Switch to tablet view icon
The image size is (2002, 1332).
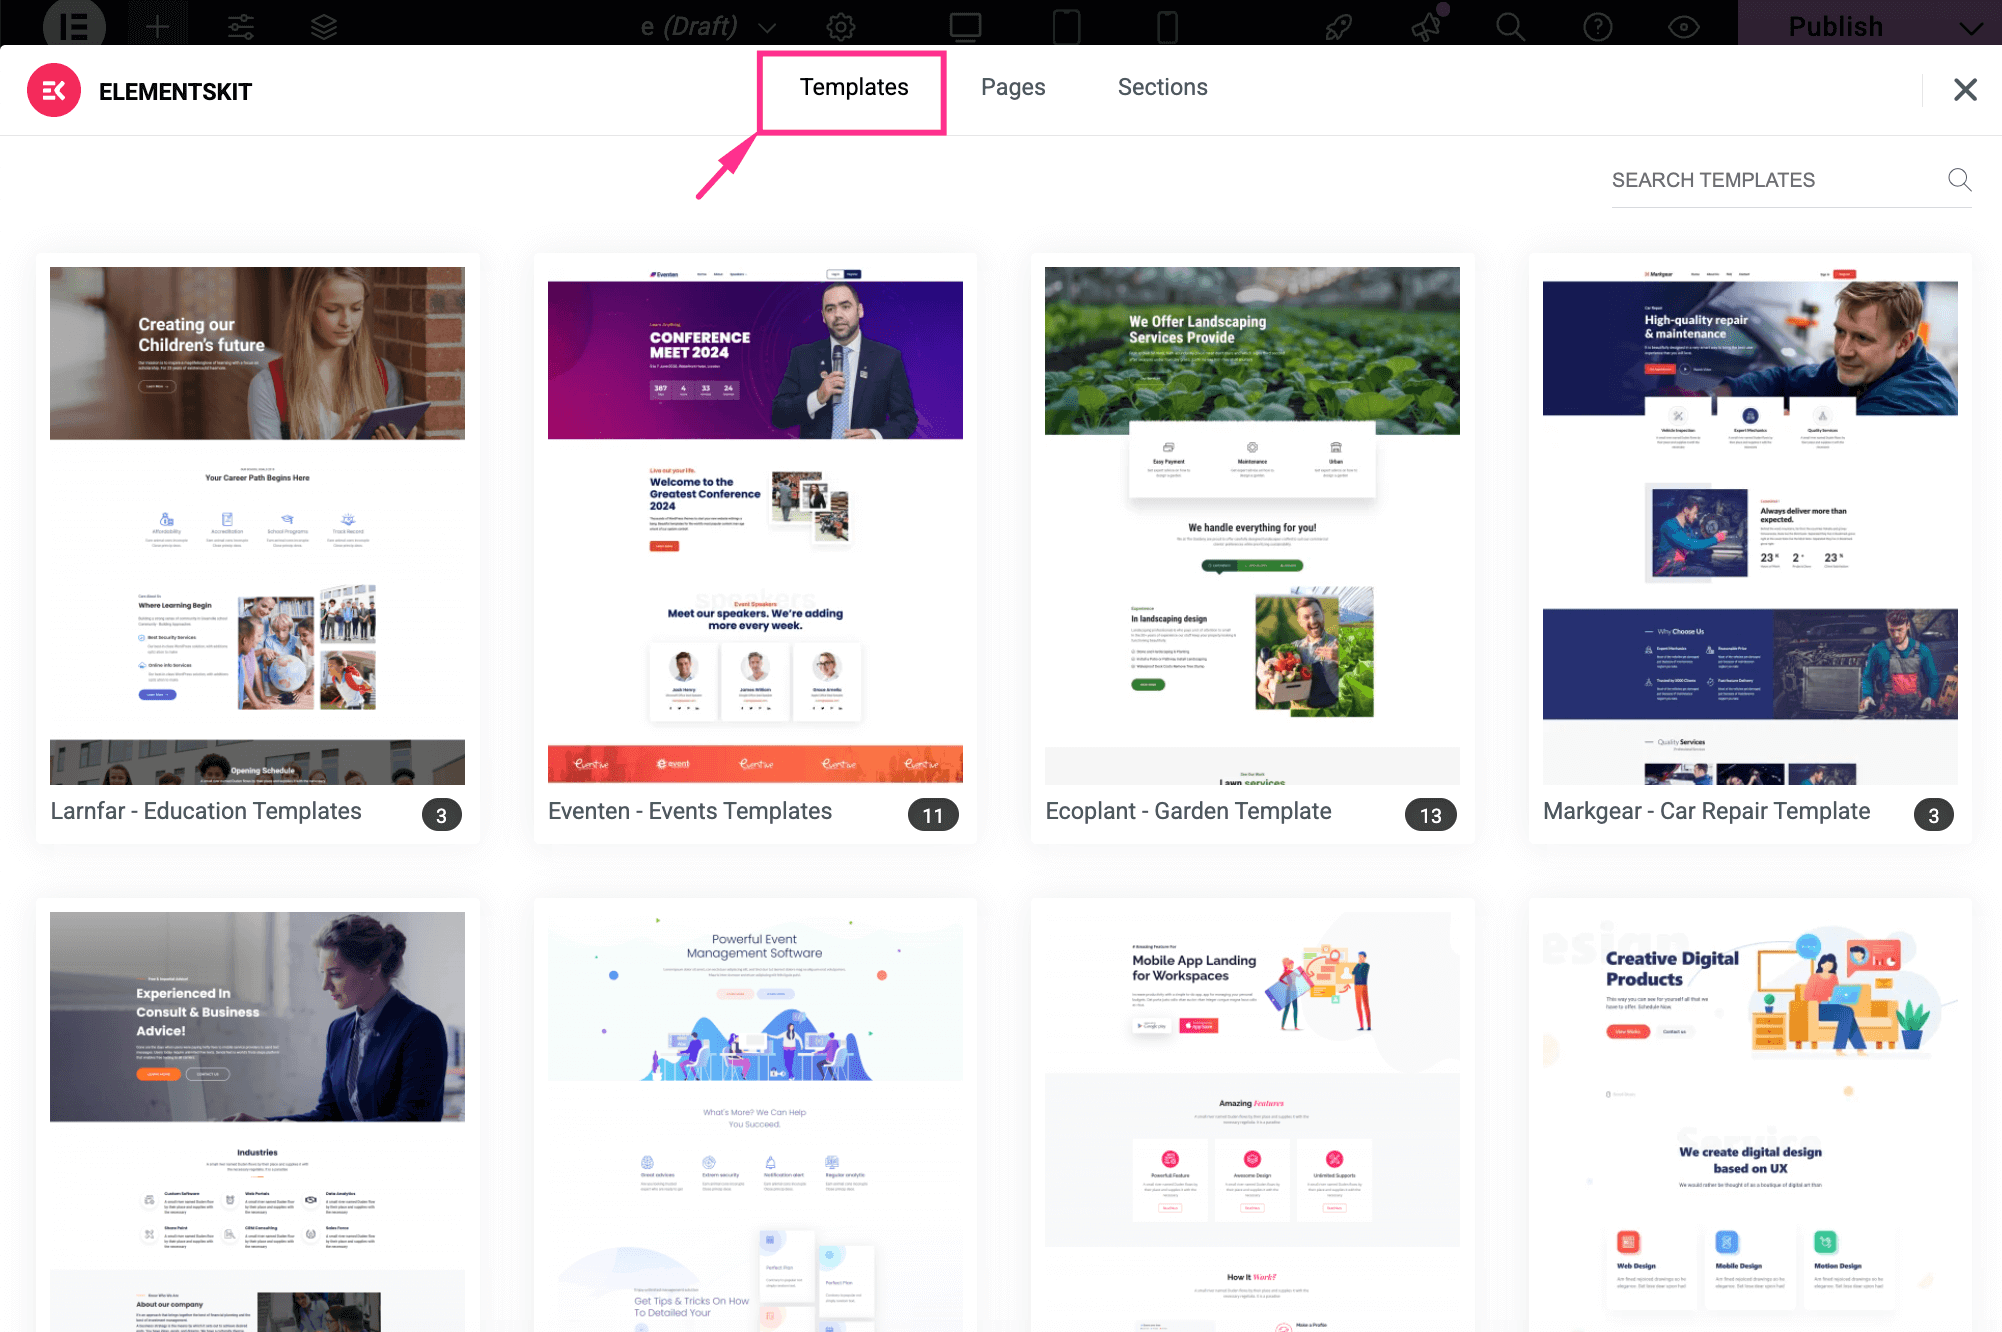click(x=1067, y=26)
